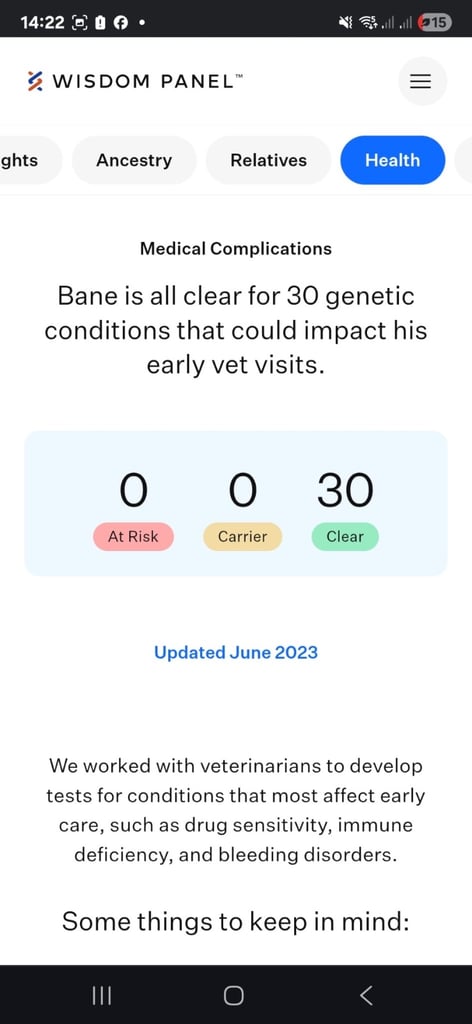Tap the Wi-Fi signal status icon
The height and width of the screenshot is (1024, 472).
(368, 23)
